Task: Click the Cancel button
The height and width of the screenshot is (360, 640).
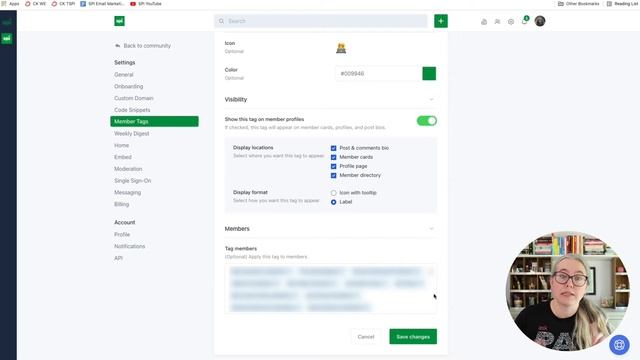Action: tap(366, 337)
